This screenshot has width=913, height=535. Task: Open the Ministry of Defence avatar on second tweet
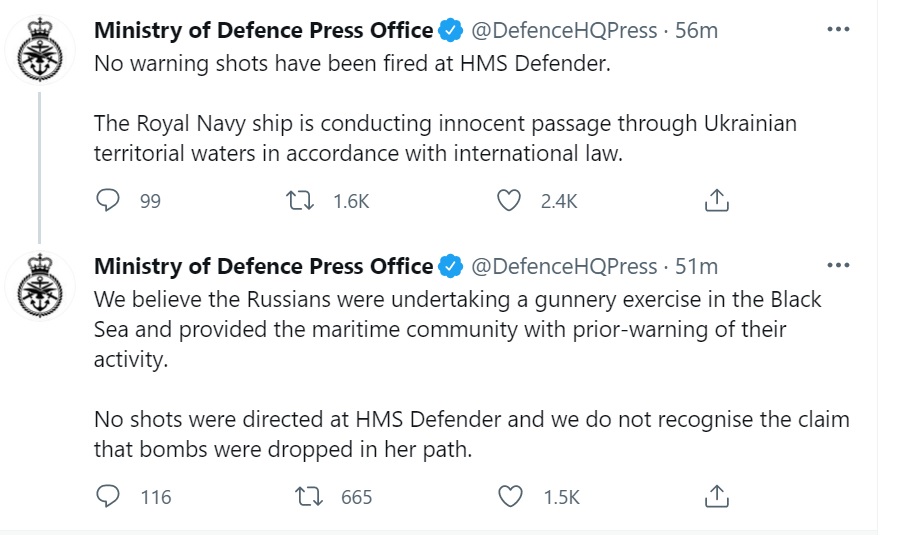tap(40, 286)
